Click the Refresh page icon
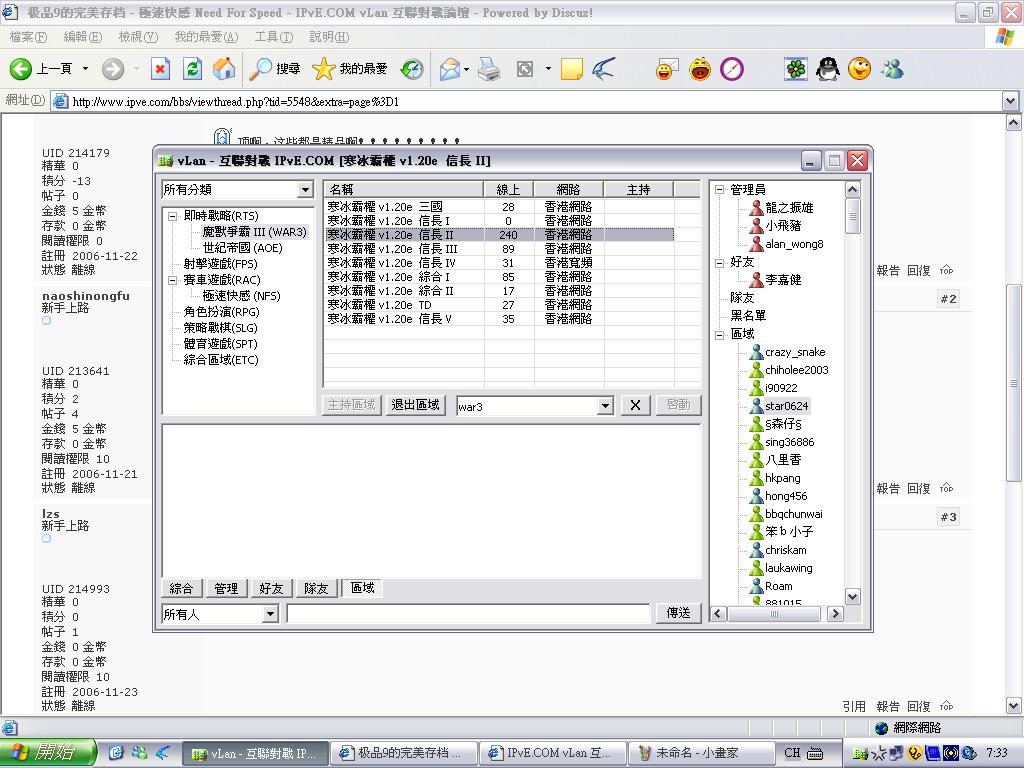The height and width of the screenshot is (768, 1024). tap(193, 69)
